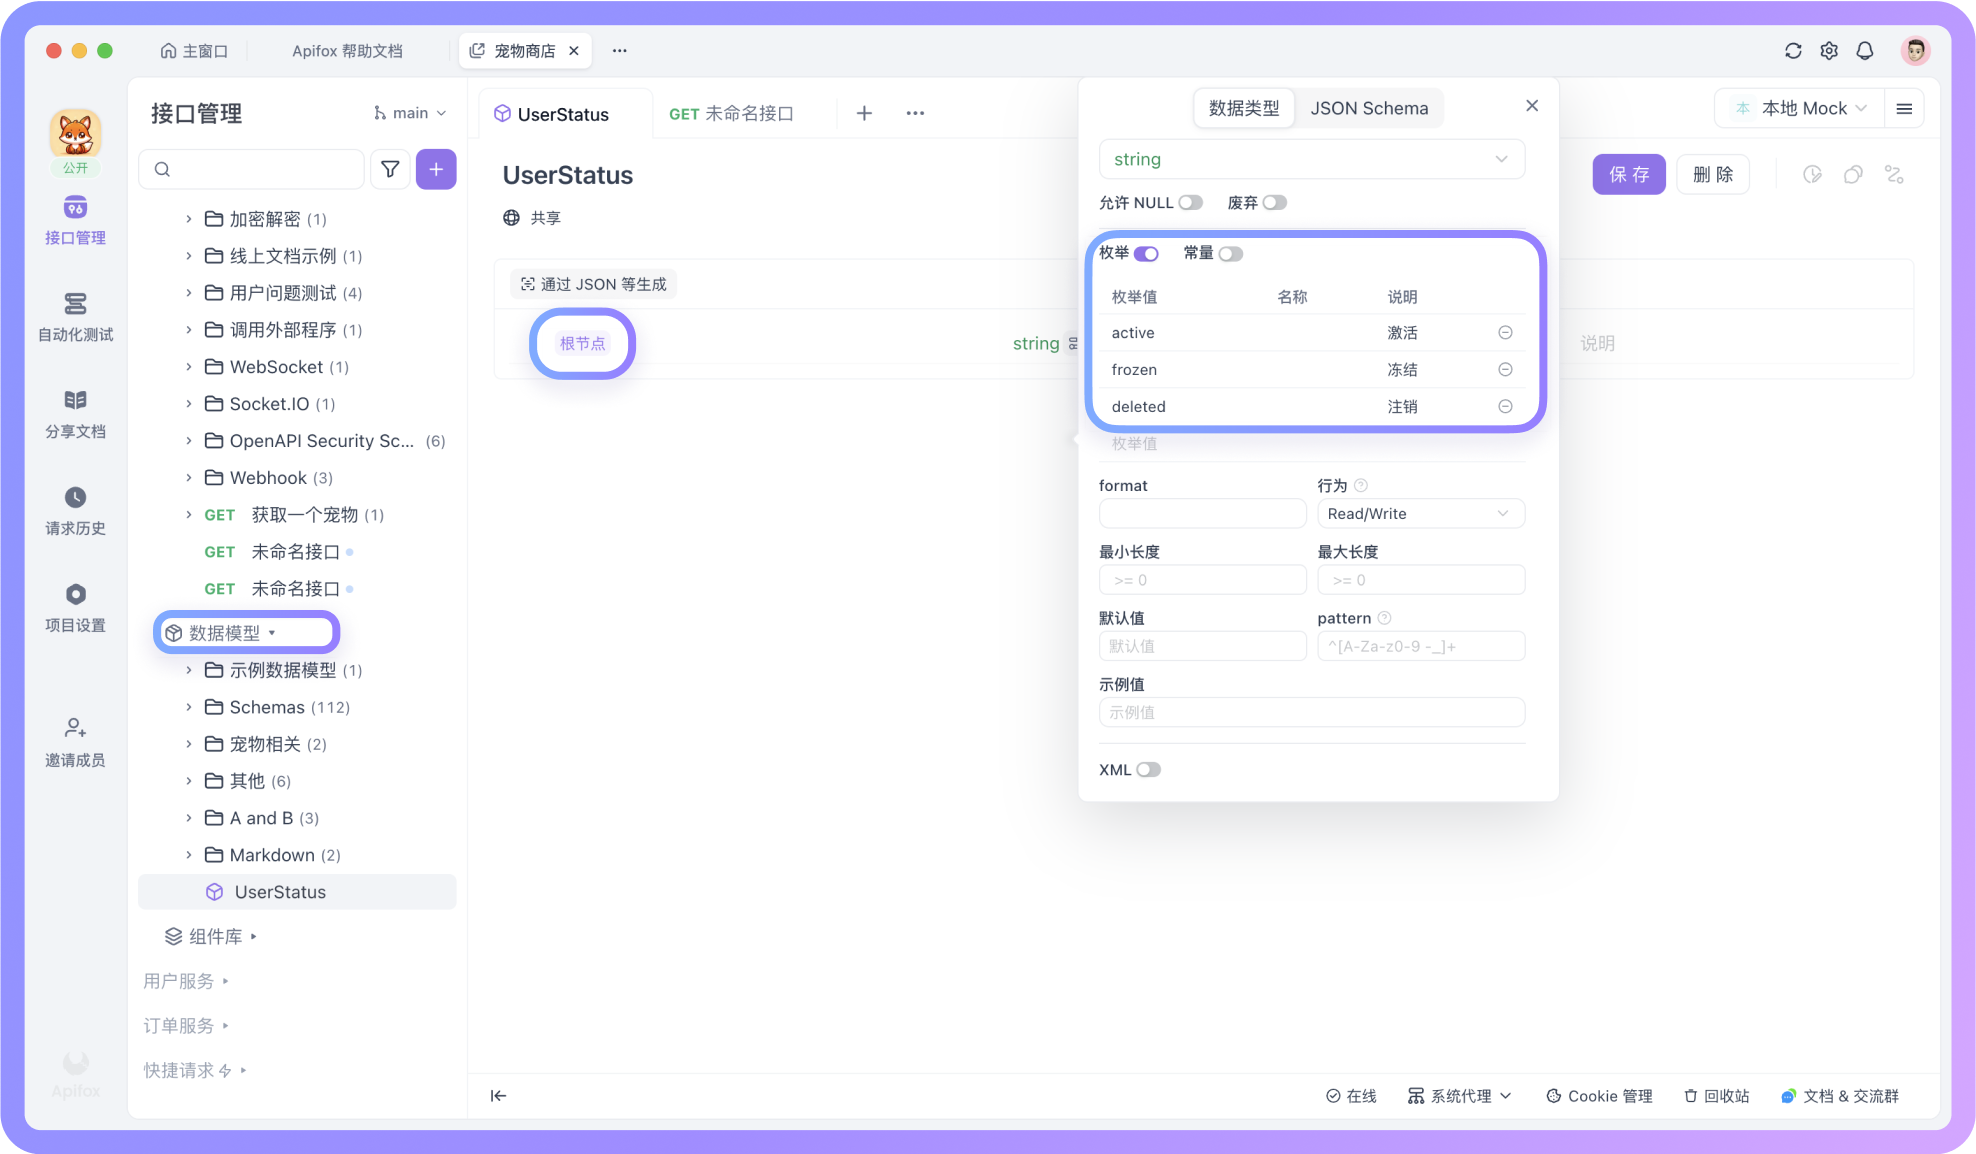Screen dimensions: 1976x1154
Task: Click 通过 JSON 等生成 button
Action: tap(593, 285)
